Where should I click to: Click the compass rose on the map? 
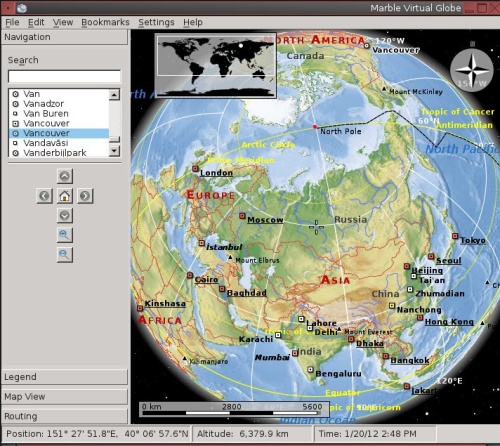click(x=472, y=70)
